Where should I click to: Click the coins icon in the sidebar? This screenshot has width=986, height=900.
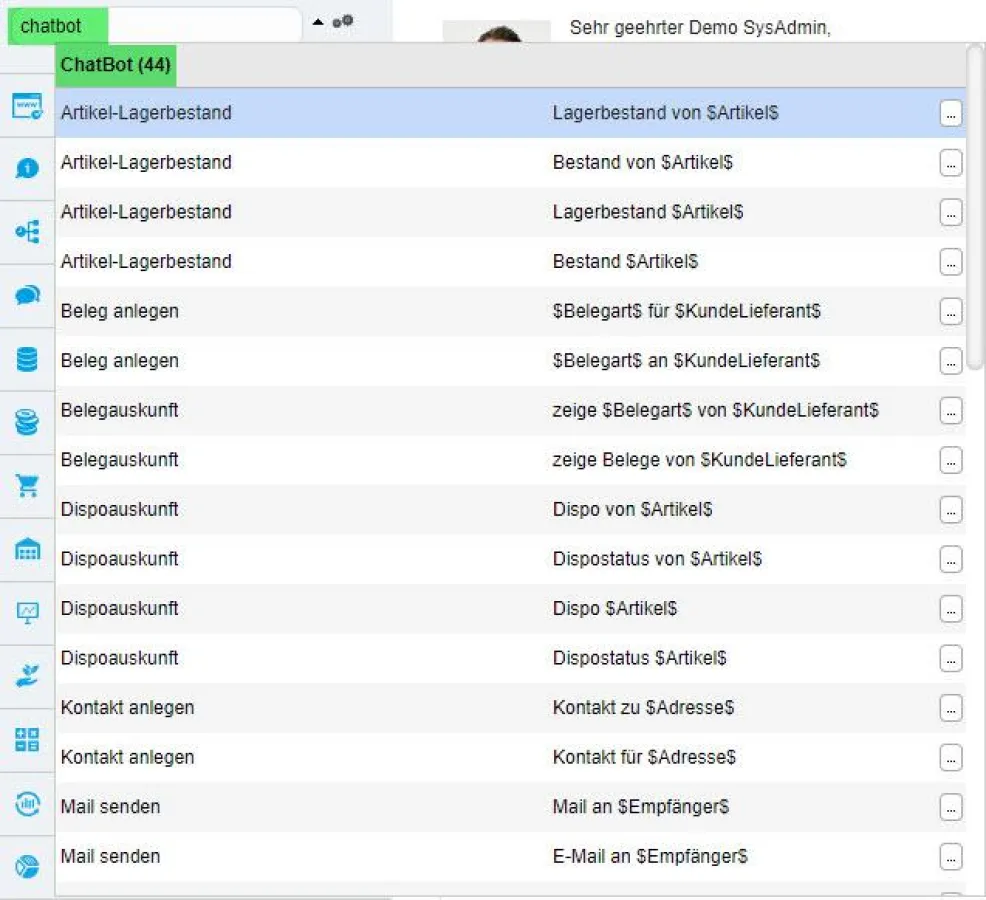point(27,420)
